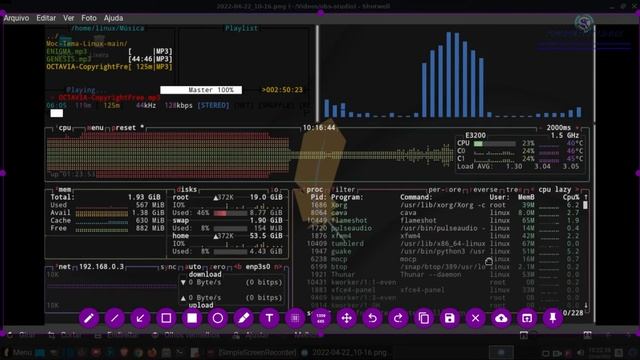This screenshot has height=360, width=640.
Task: Pin the capture to the desktop
Action: coord(553,318)
